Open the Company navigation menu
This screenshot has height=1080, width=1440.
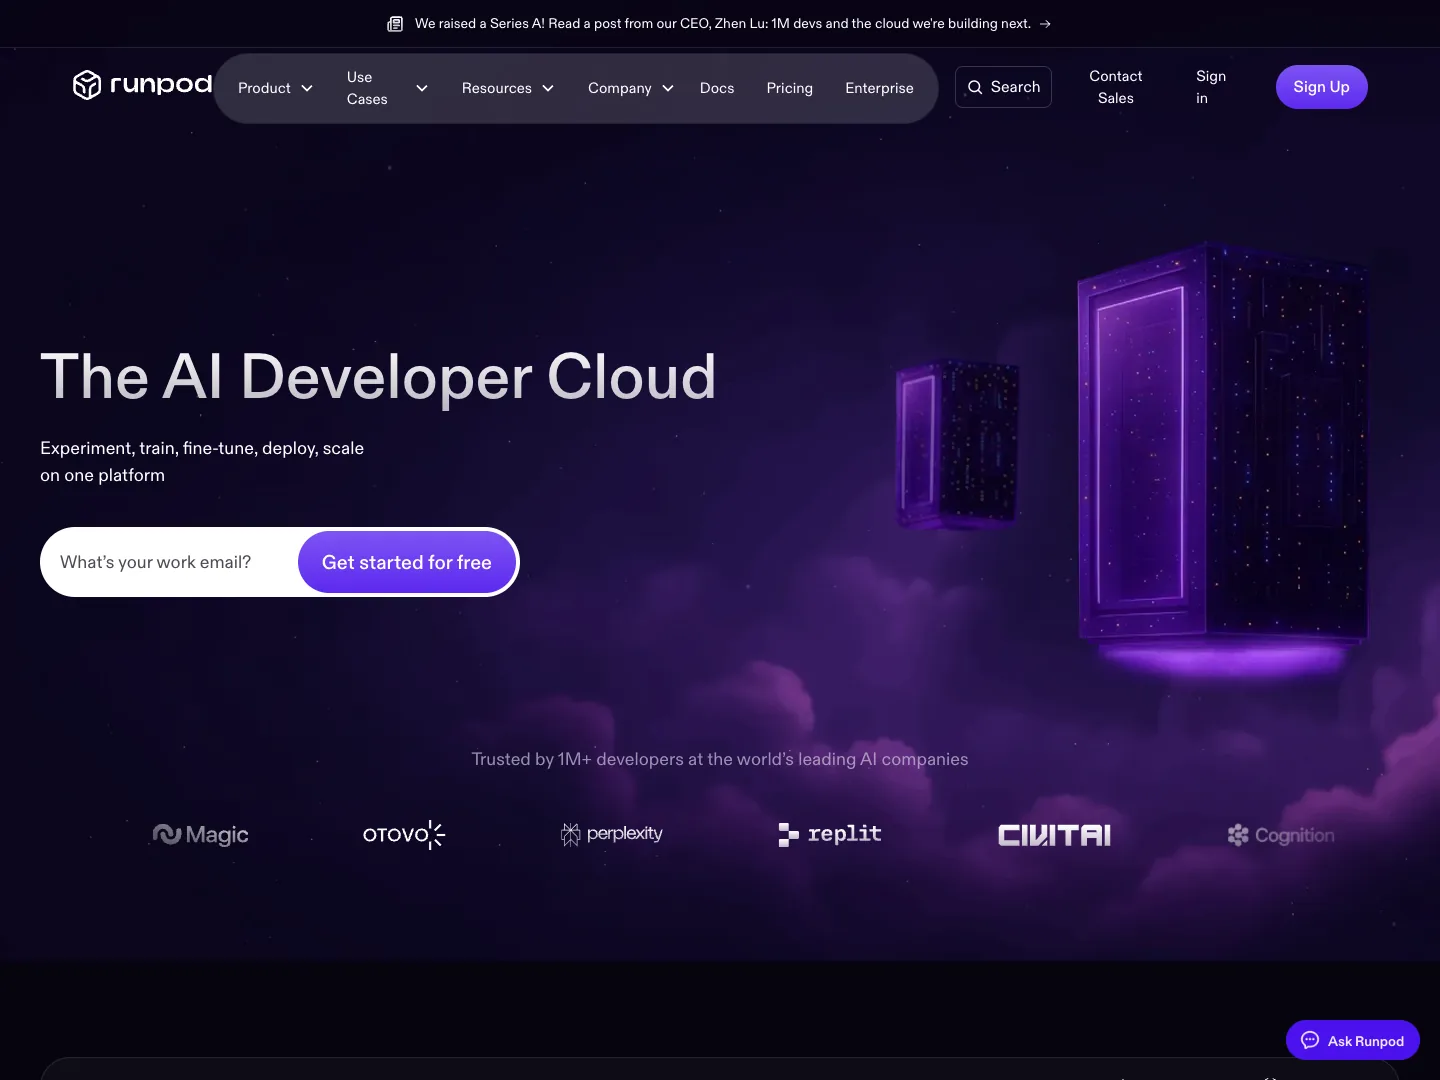pyautogui.click(x=631, y=88)
